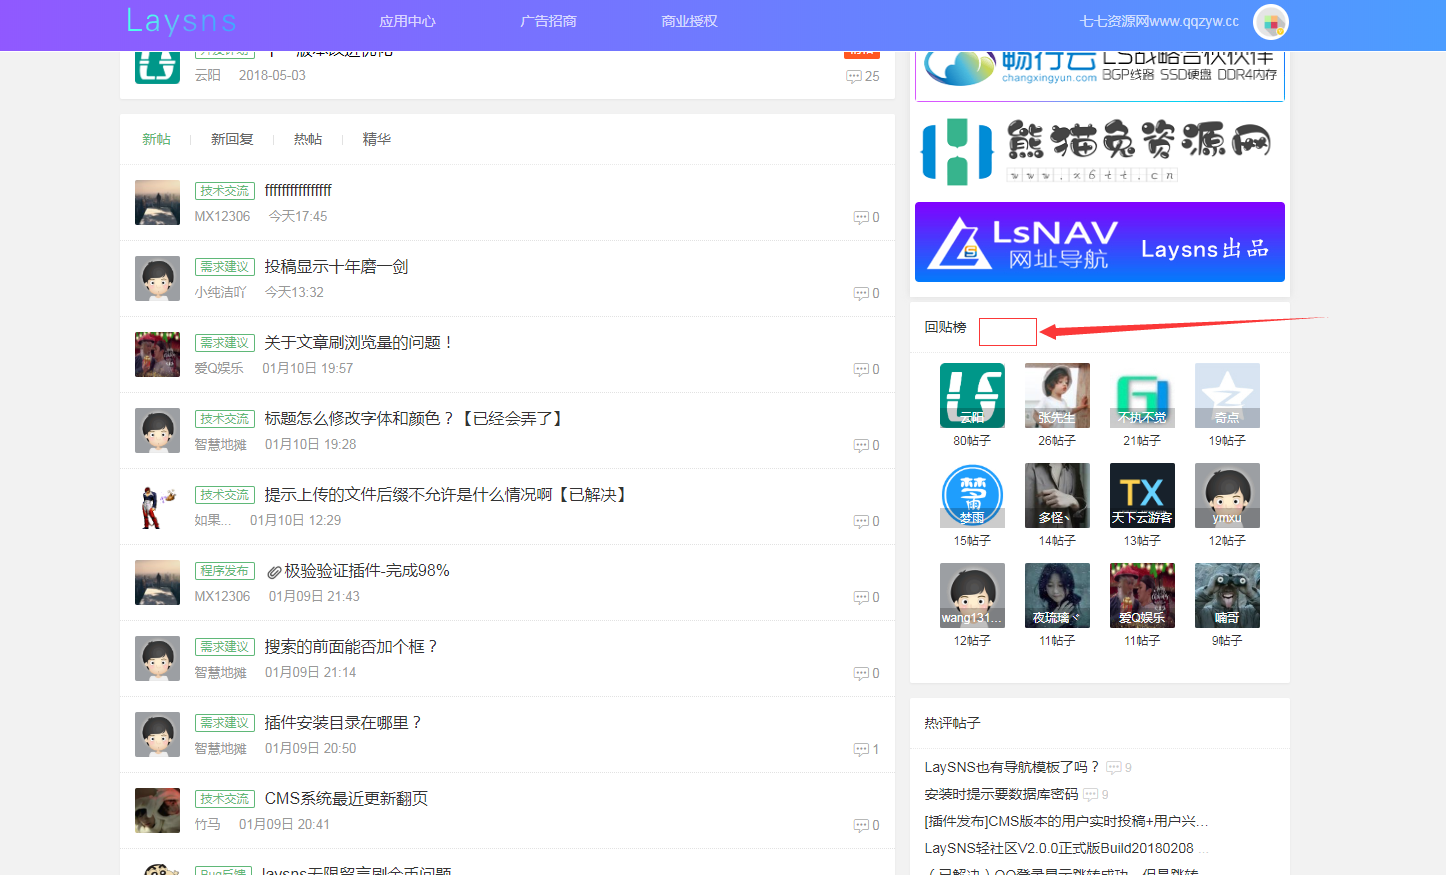This screenshot has width=1446, height=875.
Task: Open 商业授权 in top navigation
Action: tap(689, 21)
